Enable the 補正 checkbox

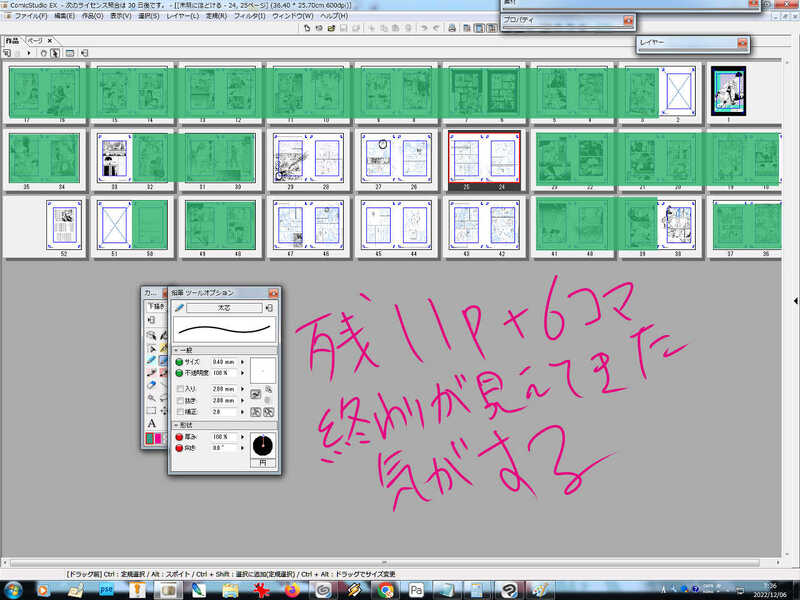180,412
